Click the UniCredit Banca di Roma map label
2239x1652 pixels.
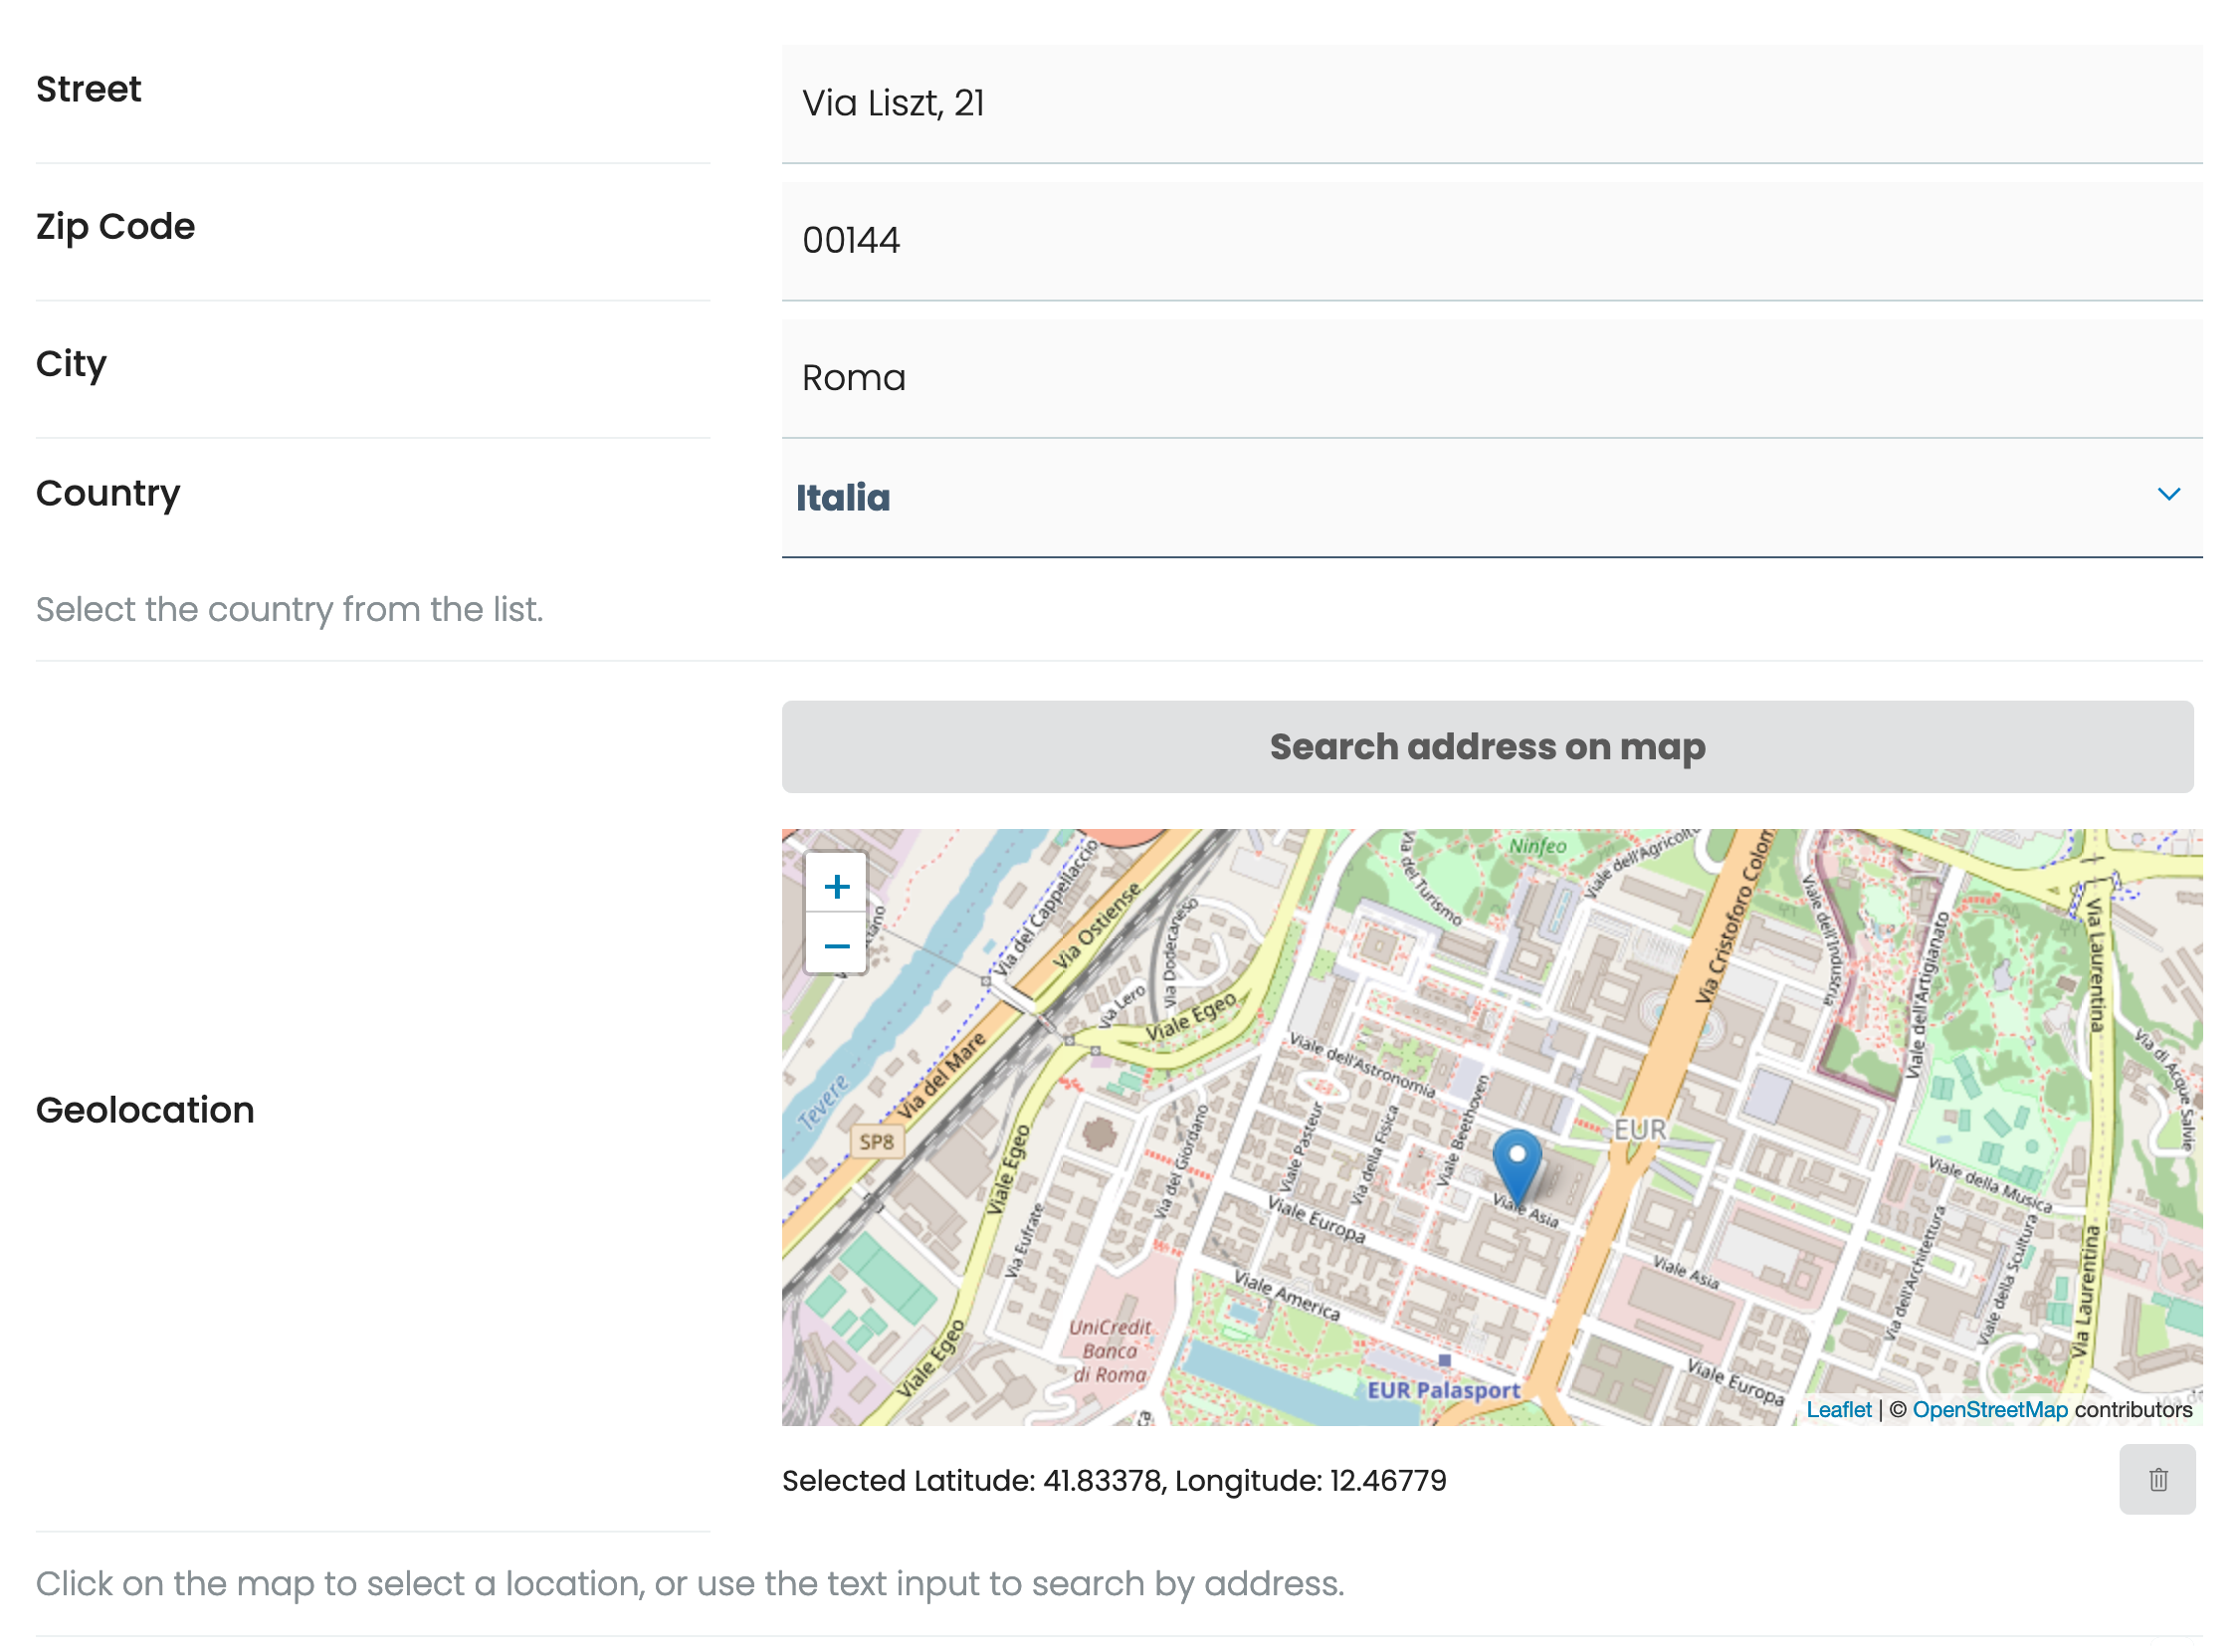(x=1111, y=1352)
